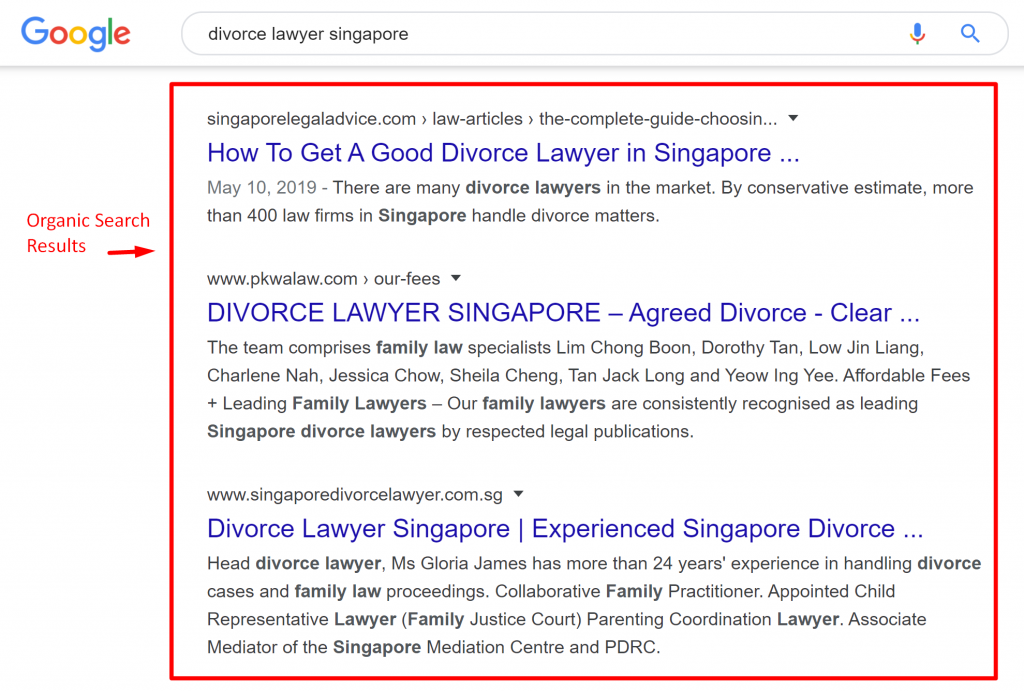Click the www.singaporedivorcelawyer.com.sg URL text
This screenshot has height=691, width=1024.
coord(355,494)
